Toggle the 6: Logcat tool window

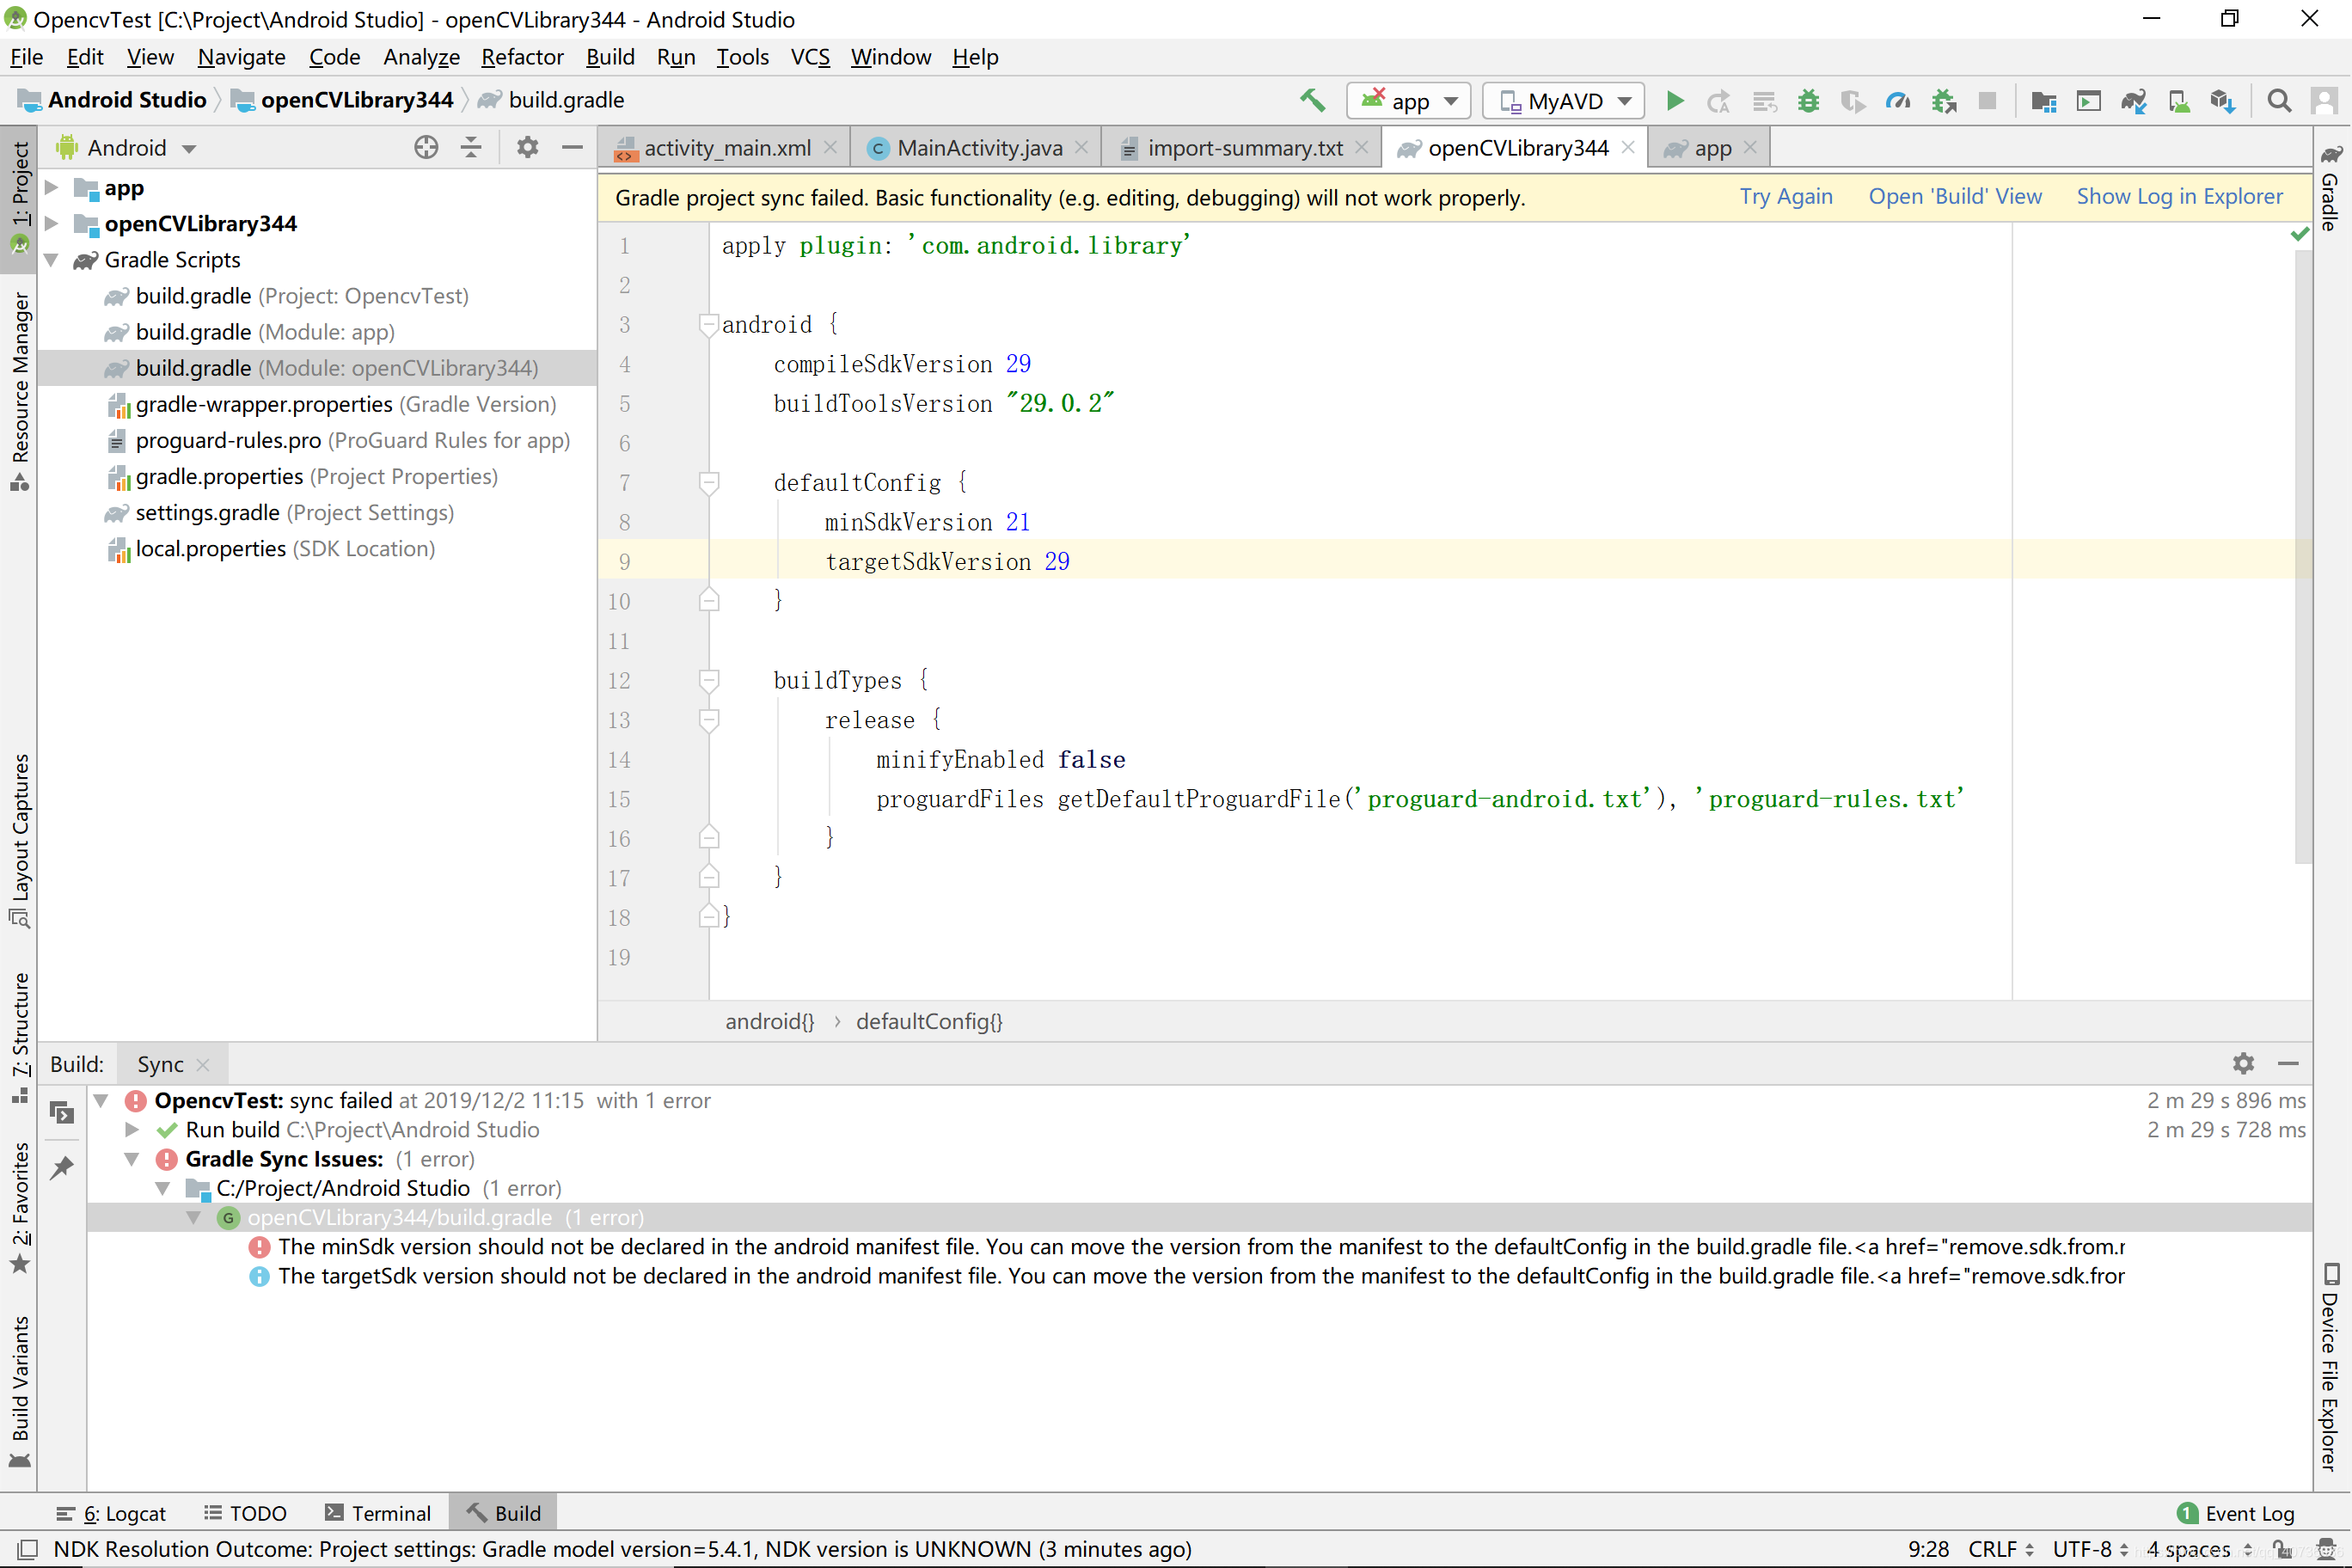point(111,1513)
